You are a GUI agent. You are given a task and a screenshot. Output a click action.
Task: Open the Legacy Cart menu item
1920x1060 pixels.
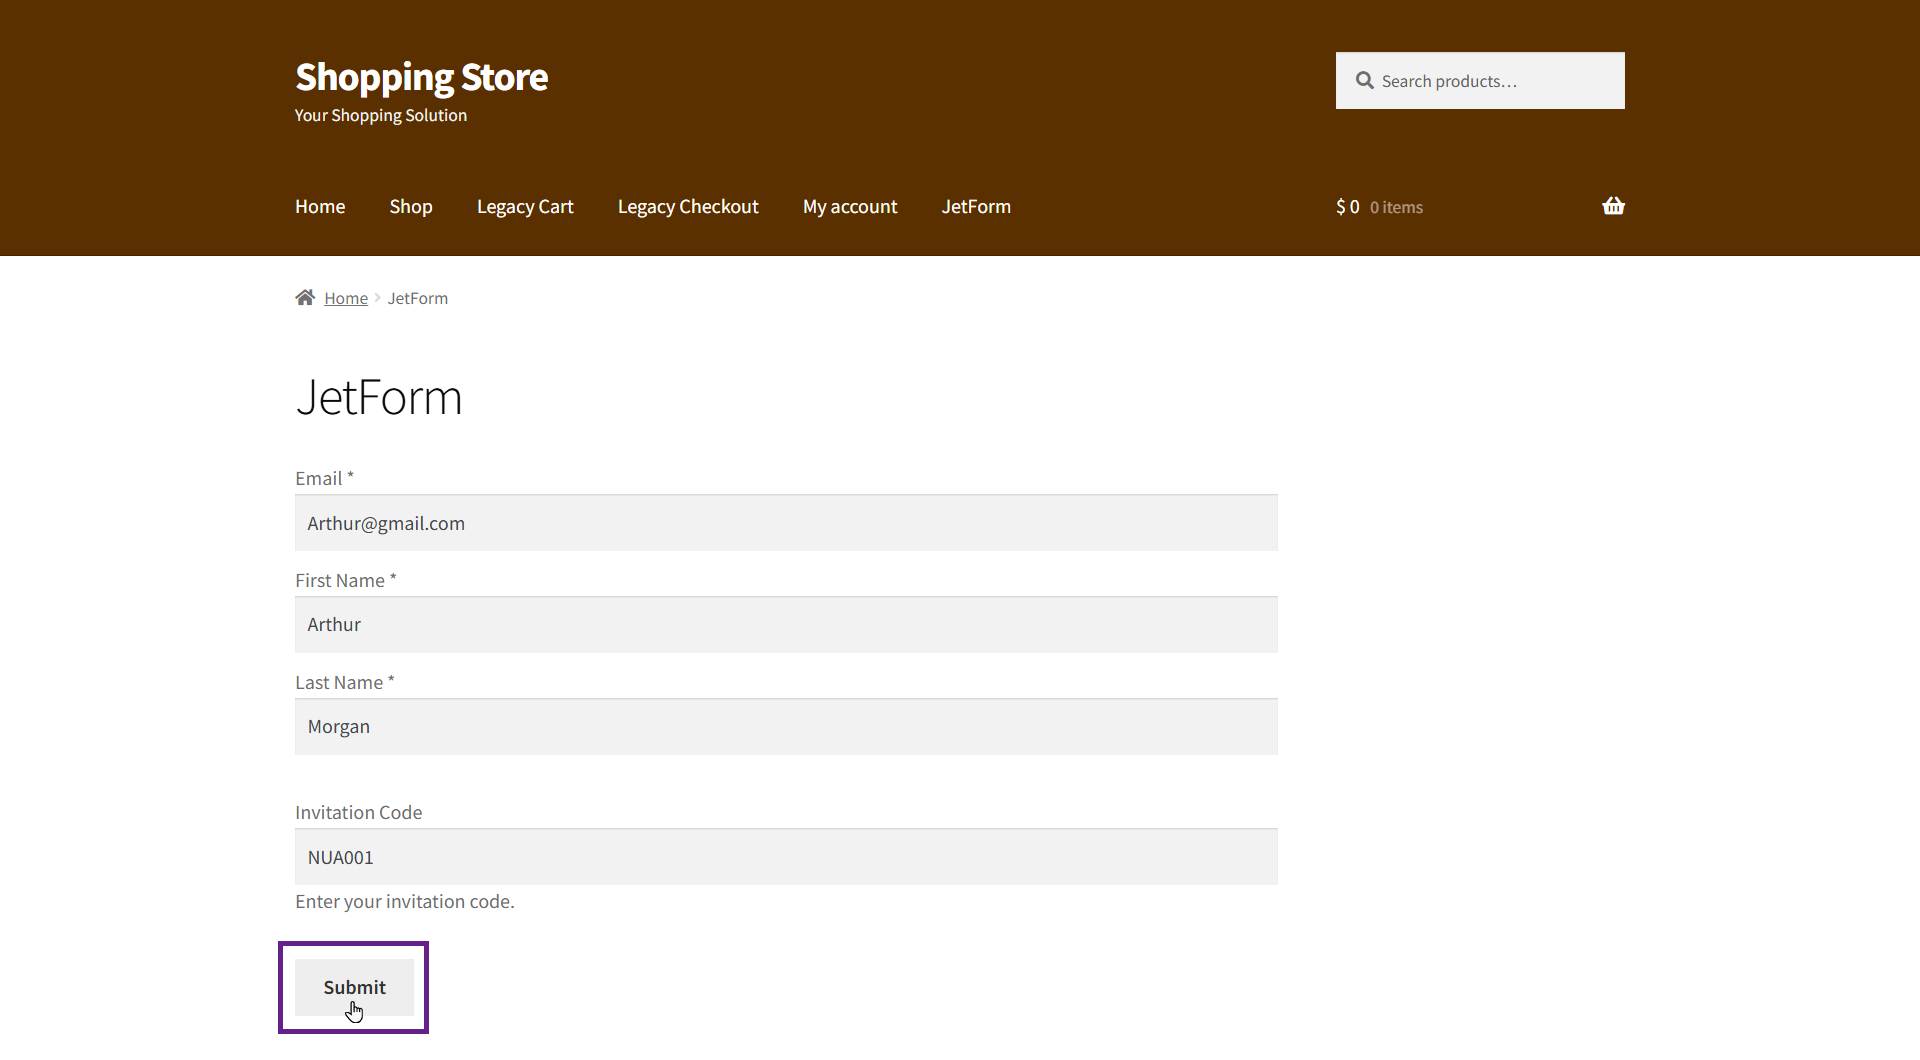pyautogui.click(x=525, y=206)
